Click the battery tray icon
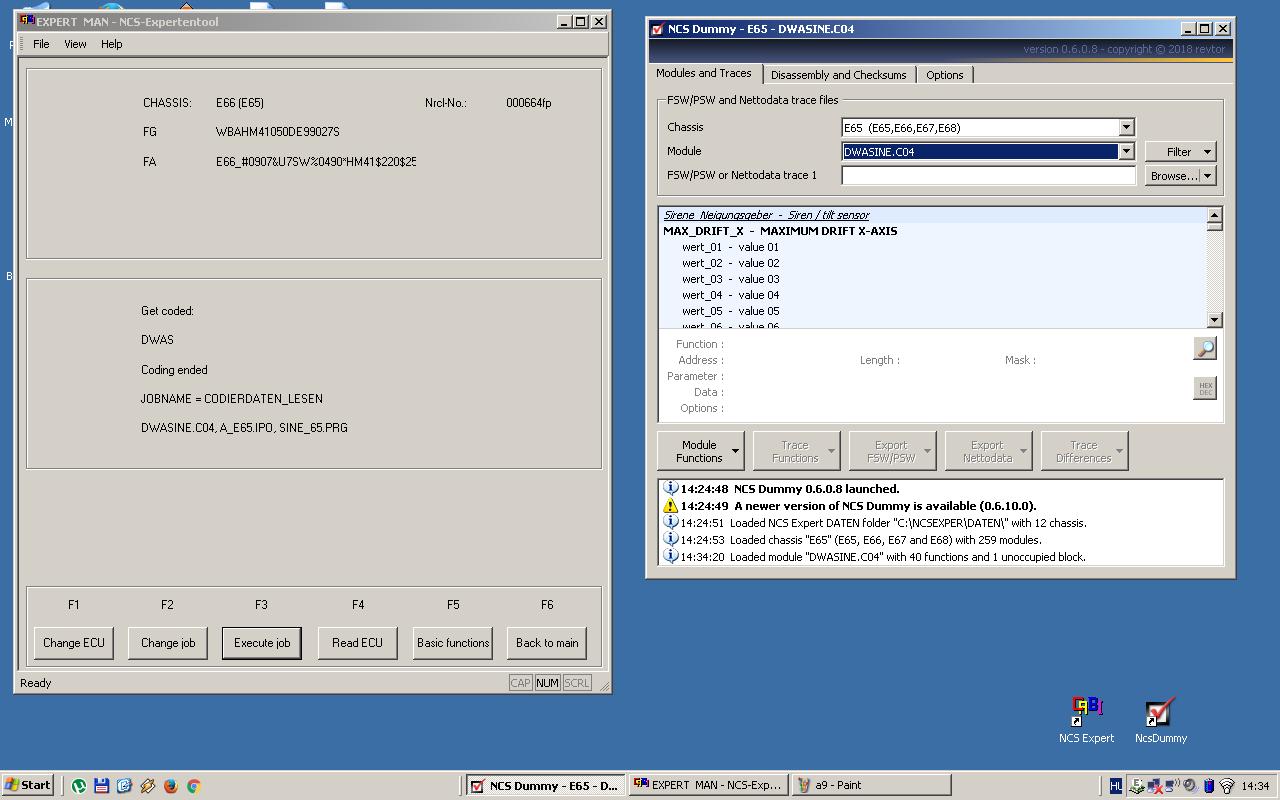Screen dimensions: 1280x800 click(1209, 786)
